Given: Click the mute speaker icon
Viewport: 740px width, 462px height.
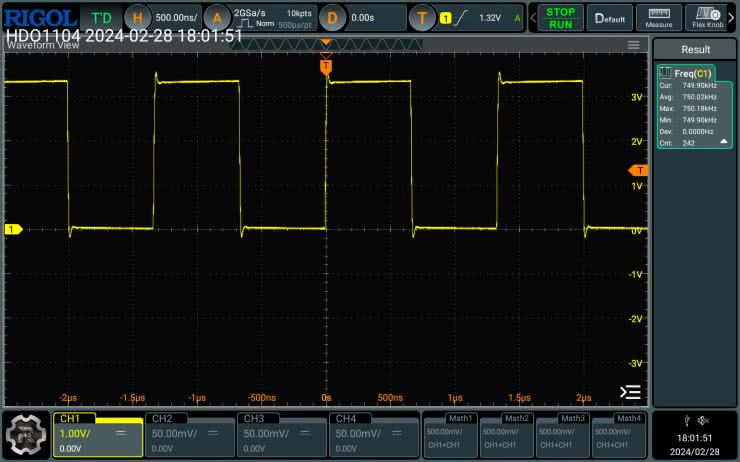Looking at the screenshot, I should point(703,420).
